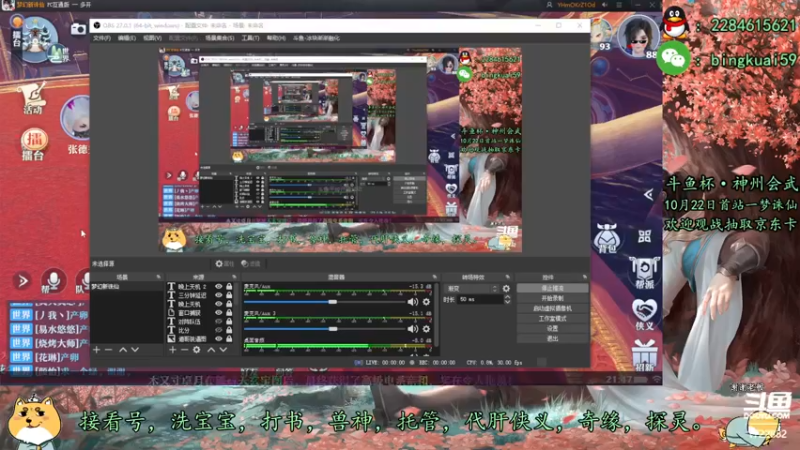Open gear settings for the 麦克风/Aux 3 channel
Screen dimensions: 800x450
point(426,329)
